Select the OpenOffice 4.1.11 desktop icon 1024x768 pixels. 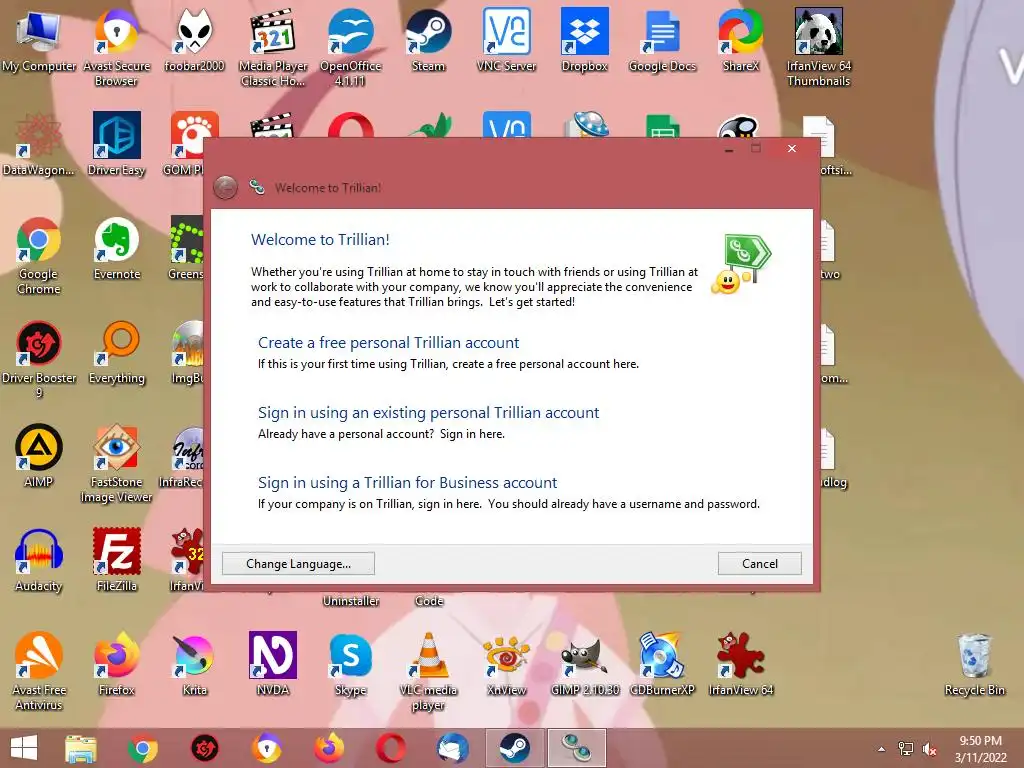[350, 48]
